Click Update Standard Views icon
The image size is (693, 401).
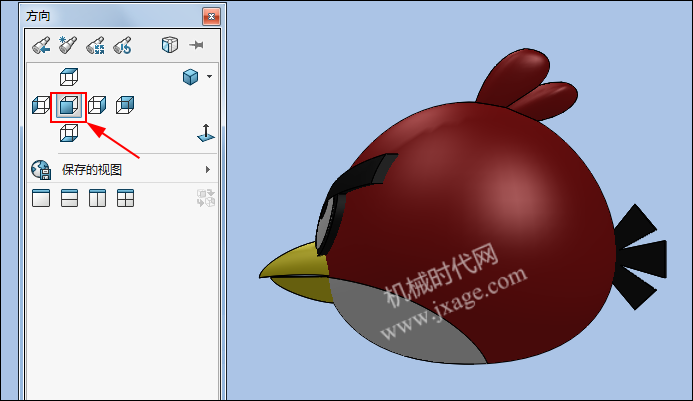[x=95, y=45]
